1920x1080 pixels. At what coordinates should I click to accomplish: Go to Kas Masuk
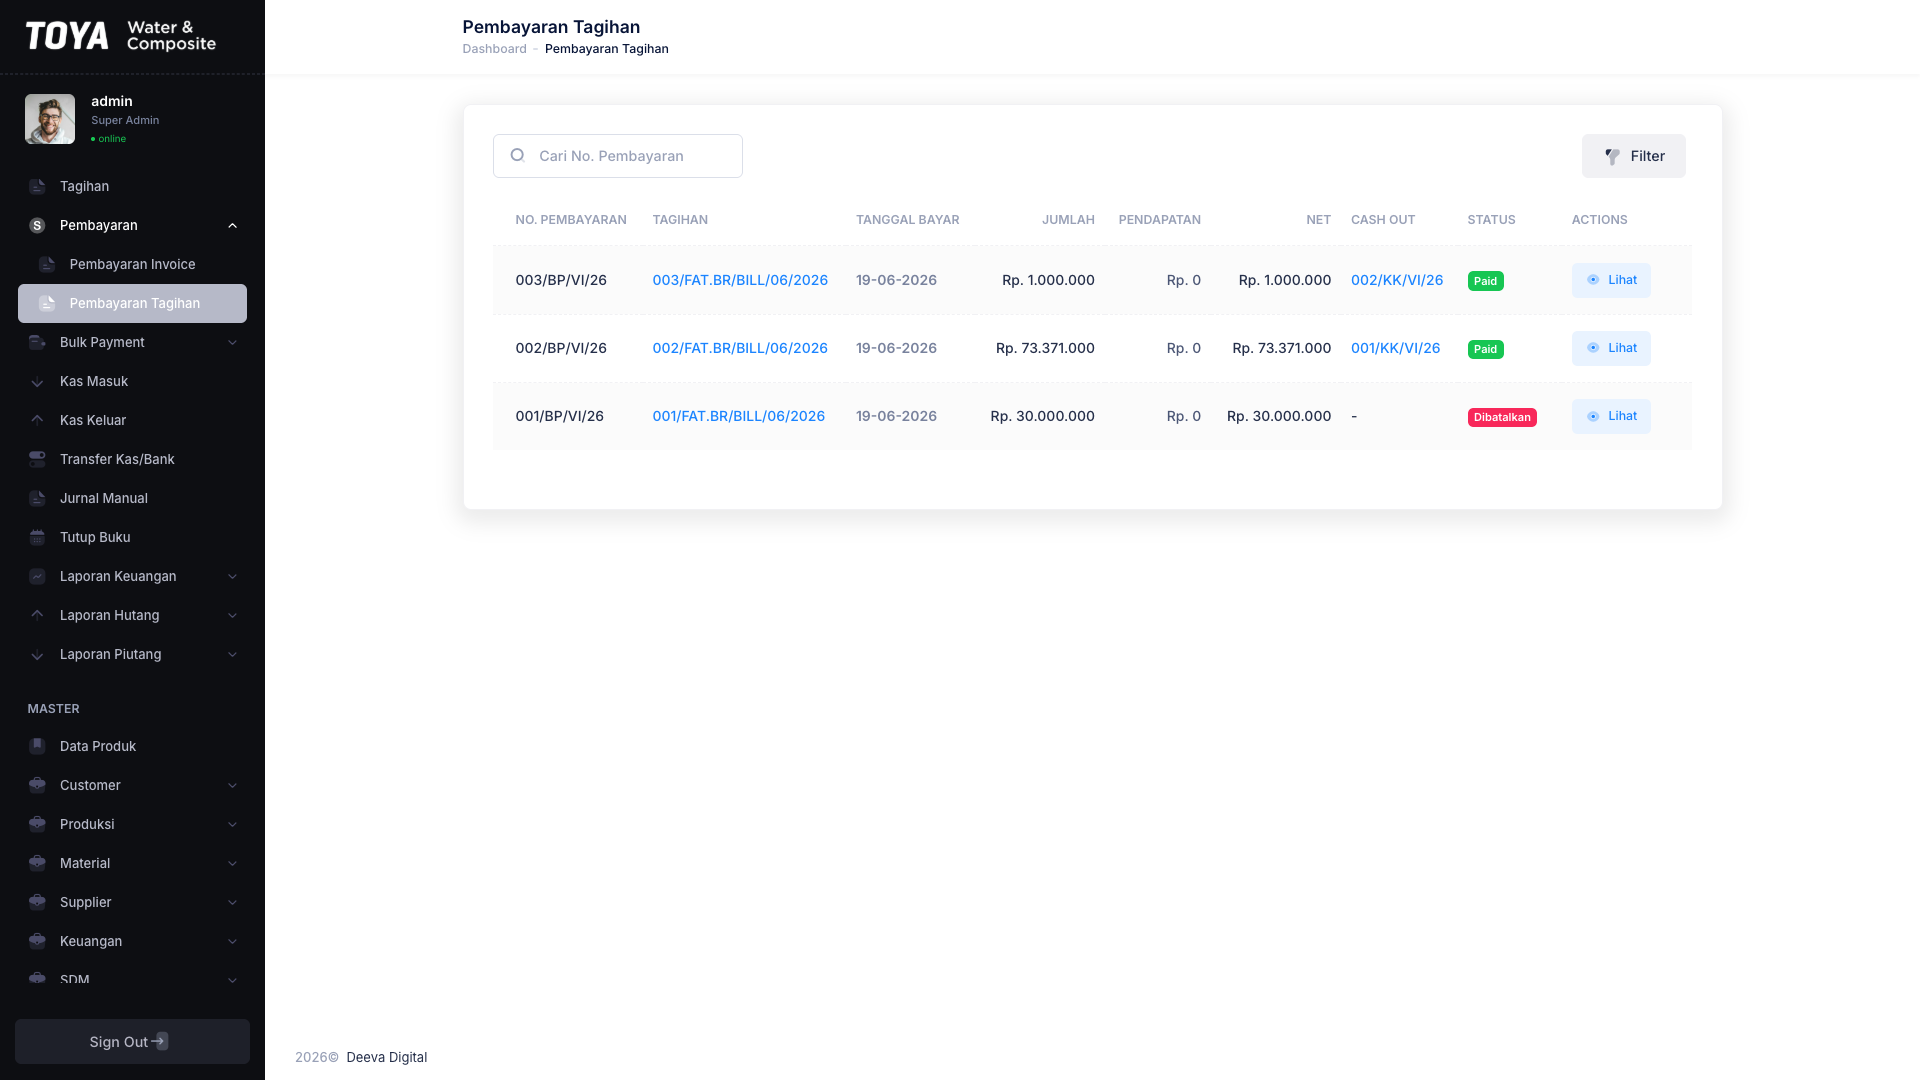(x=132, y=382)
